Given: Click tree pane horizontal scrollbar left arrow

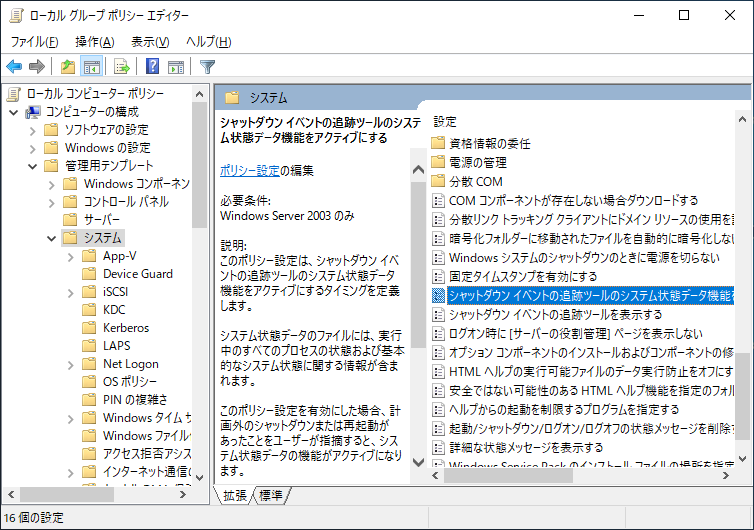Looking at the screenshot, I should [11, 494].
